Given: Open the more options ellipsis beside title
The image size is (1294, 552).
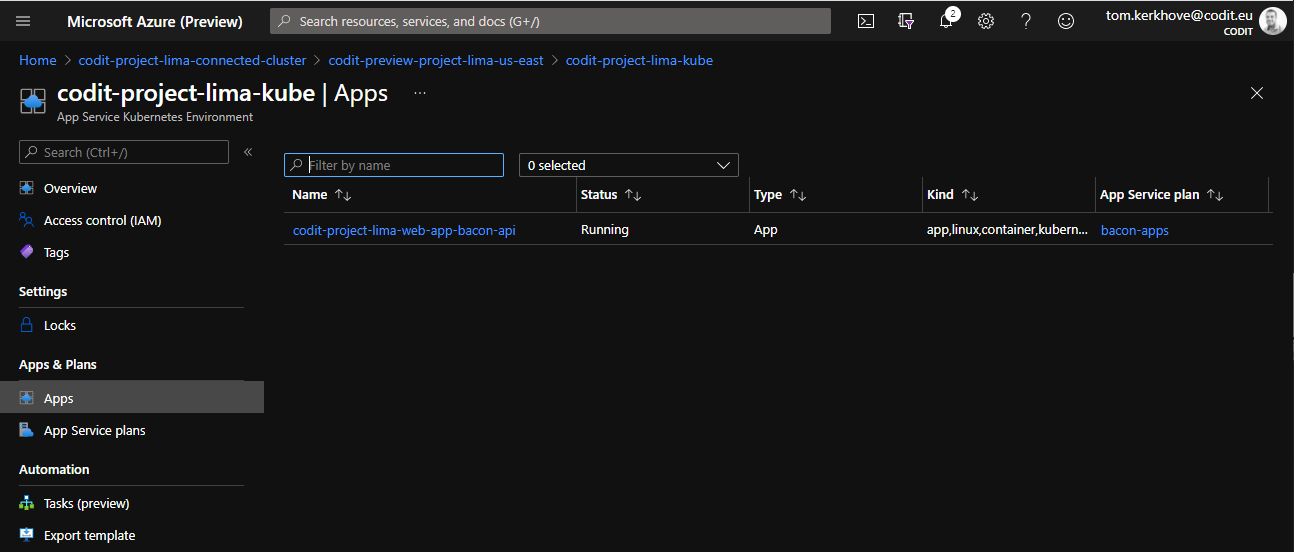Looking at the screenshot, I should point(420,93).
